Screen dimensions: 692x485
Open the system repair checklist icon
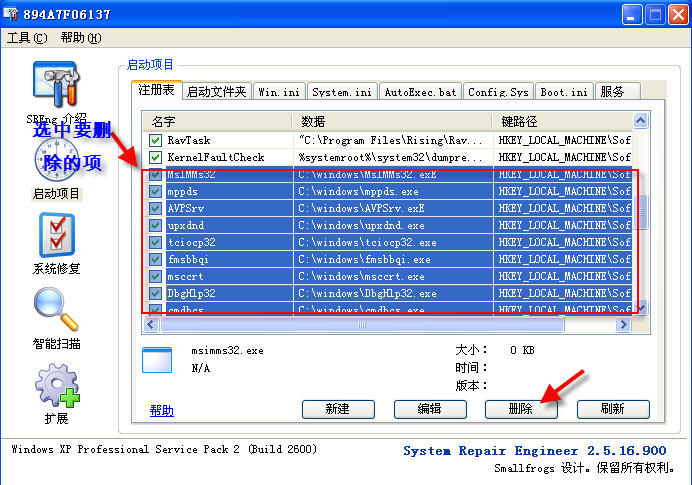click(x=56, y=235)
